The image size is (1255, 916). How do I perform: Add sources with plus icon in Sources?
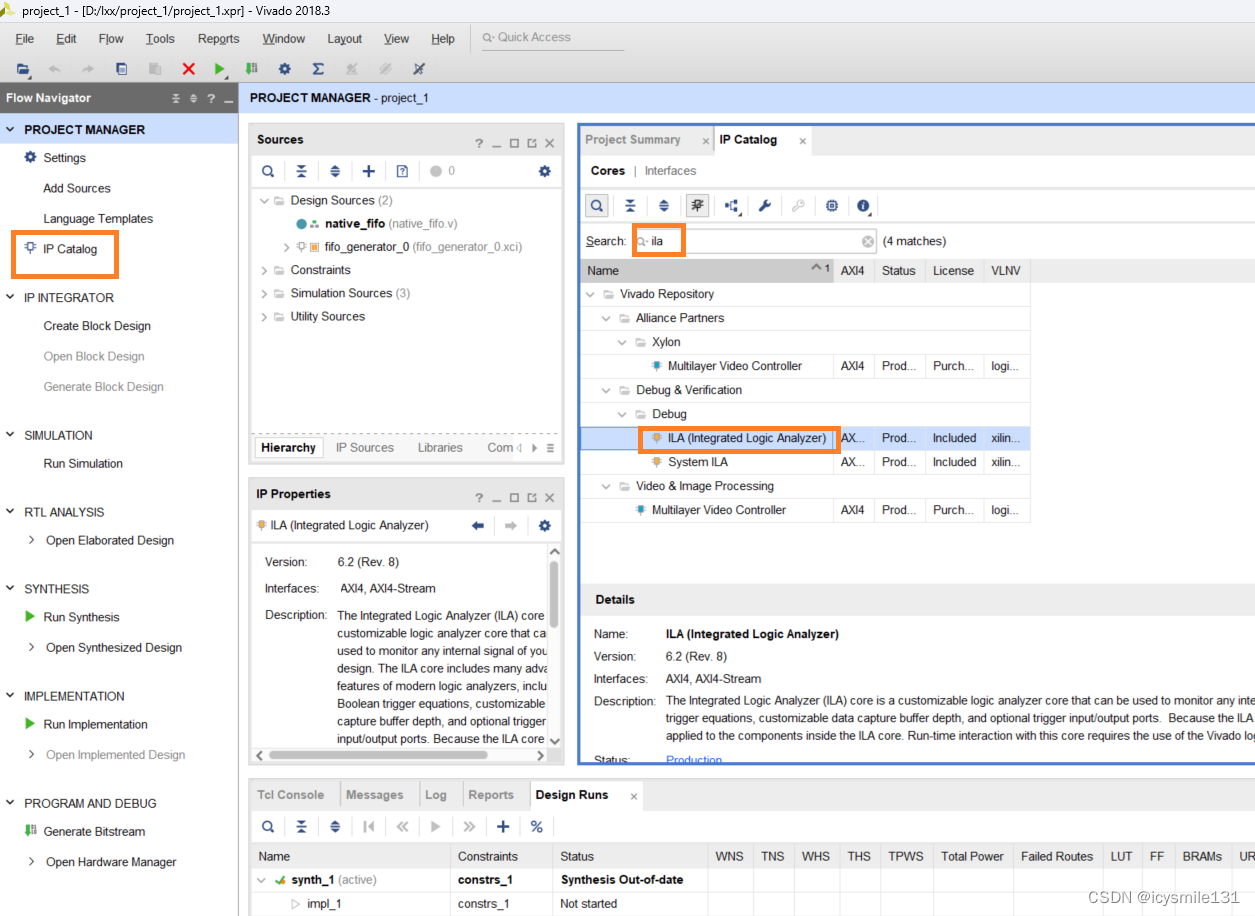pyautogui.click(x=368, y=171)
